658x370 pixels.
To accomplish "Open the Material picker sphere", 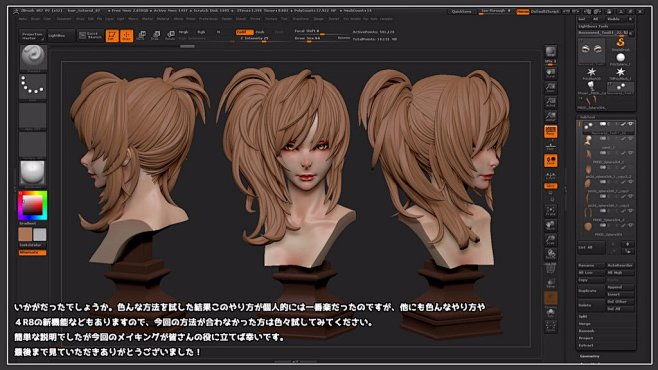I will click(x=33, y=174).
